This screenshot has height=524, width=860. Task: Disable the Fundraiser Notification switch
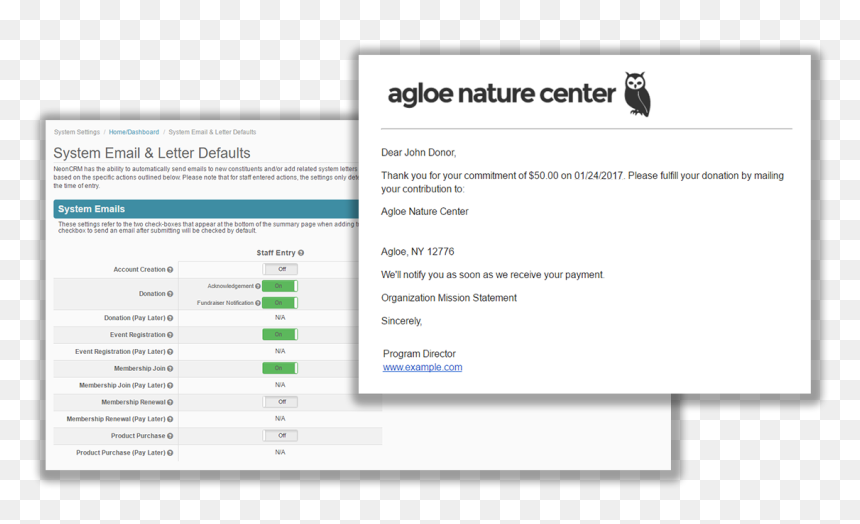[x=280, y=302]
